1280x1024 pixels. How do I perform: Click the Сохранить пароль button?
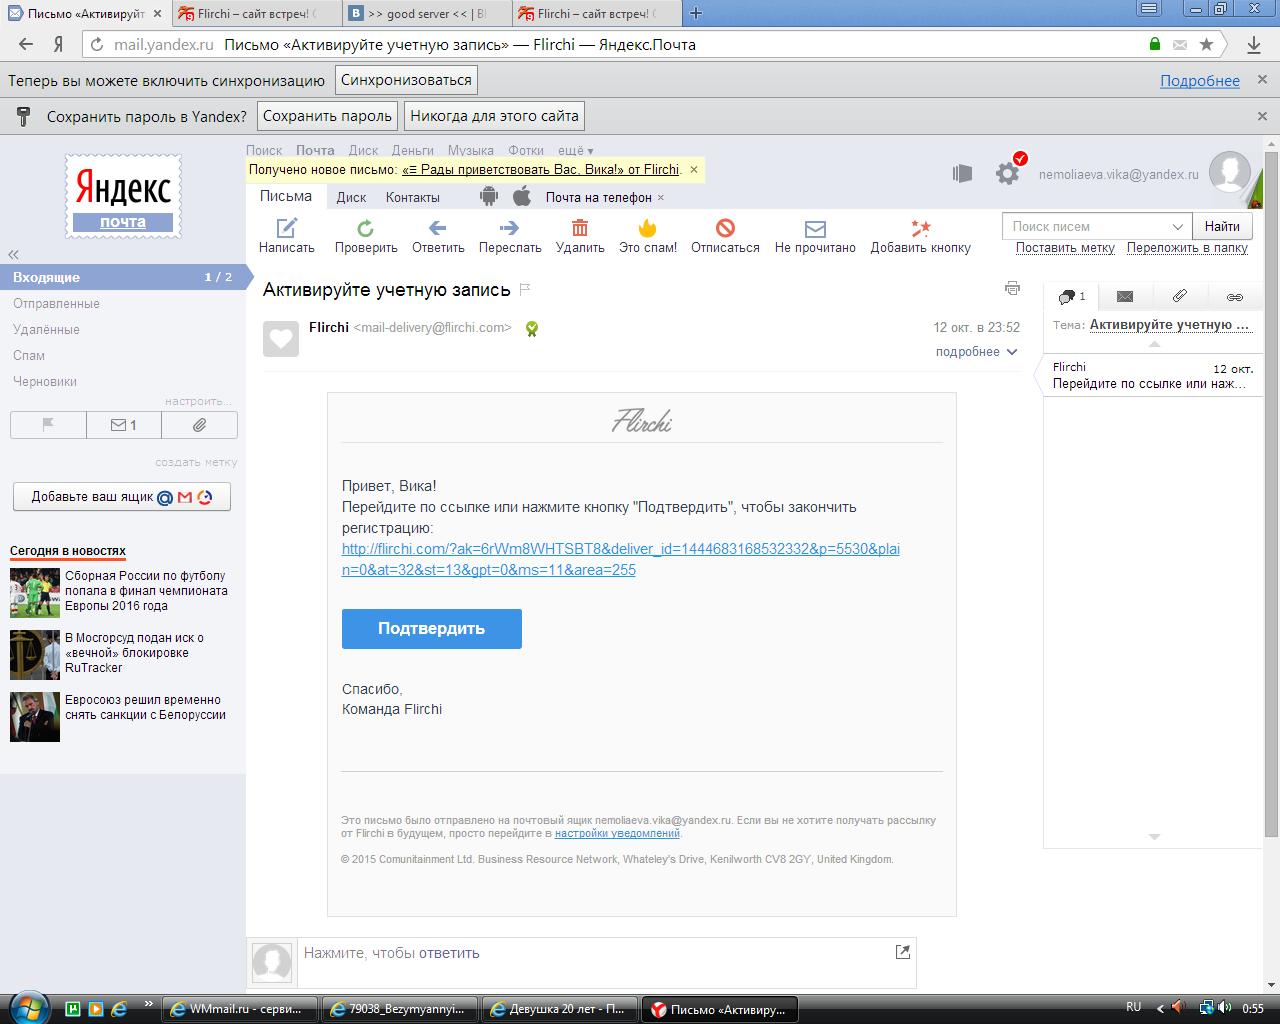[x=327, y=116]
